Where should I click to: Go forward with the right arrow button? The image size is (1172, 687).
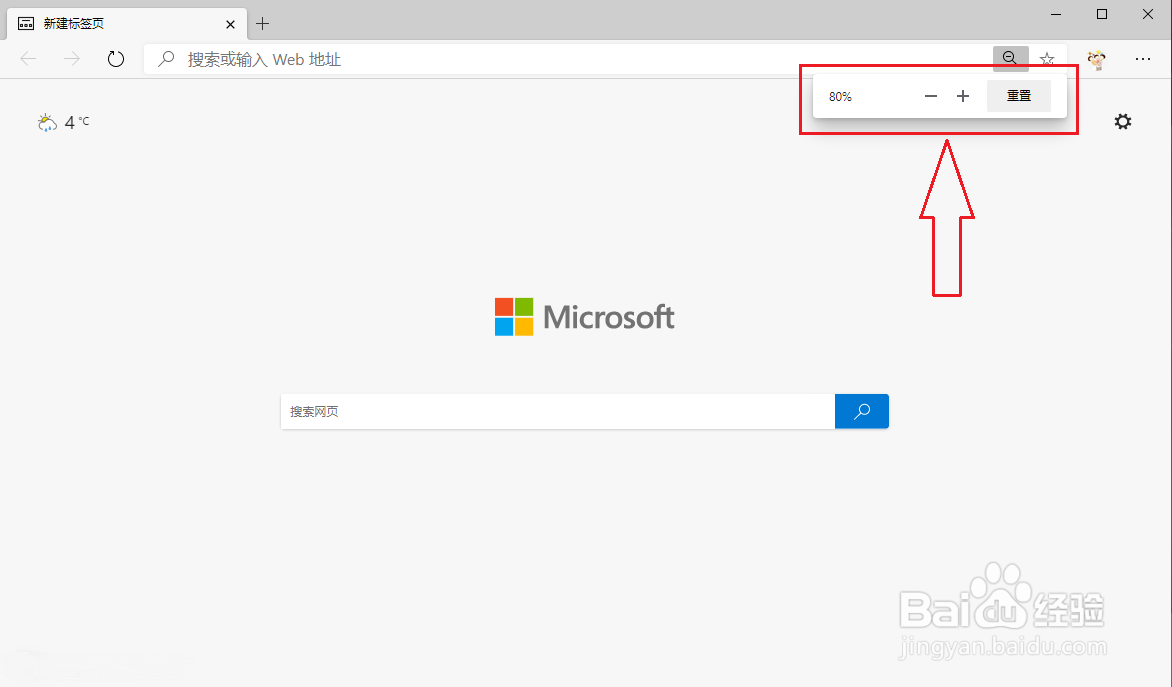click(72, 59)
